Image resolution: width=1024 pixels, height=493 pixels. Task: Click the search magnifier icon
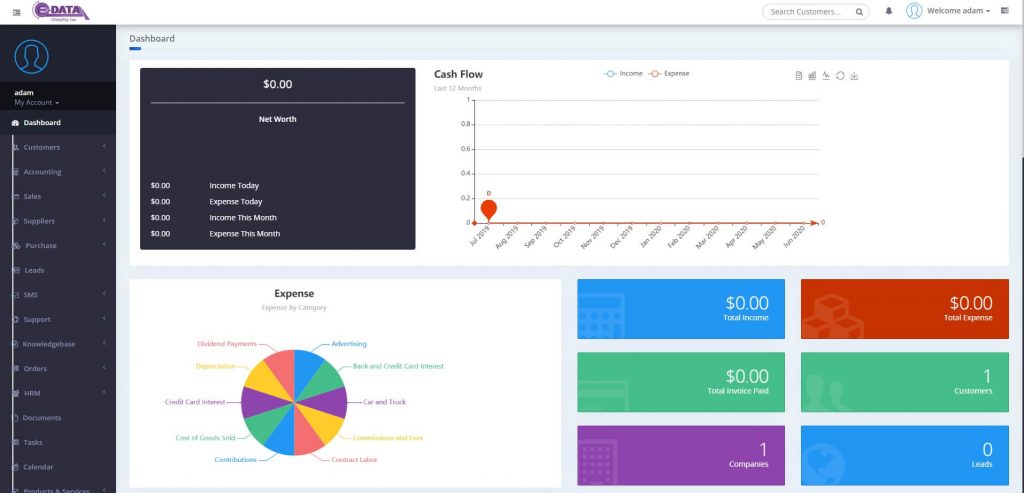click(859, 12)
